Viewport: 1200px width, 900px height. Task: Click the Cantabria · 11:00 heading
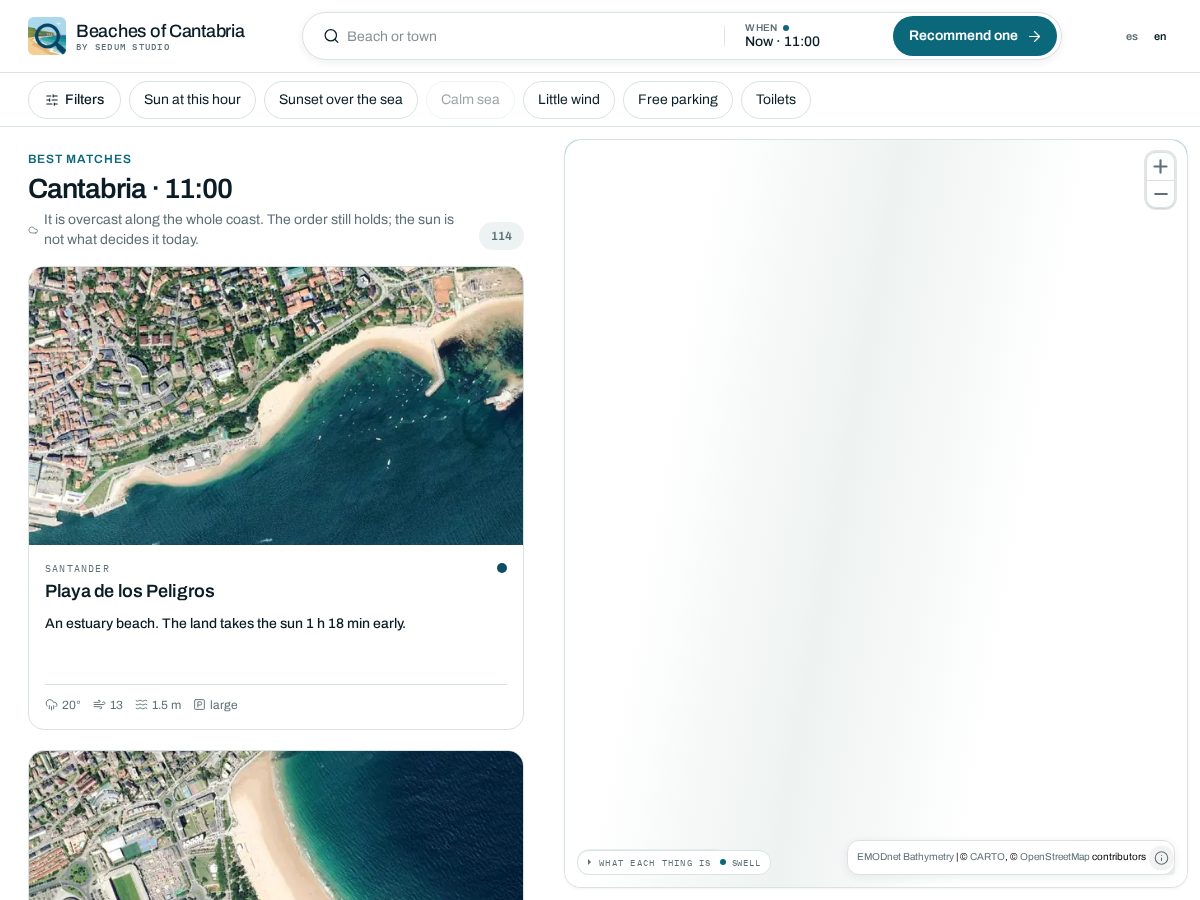[130, 188]
